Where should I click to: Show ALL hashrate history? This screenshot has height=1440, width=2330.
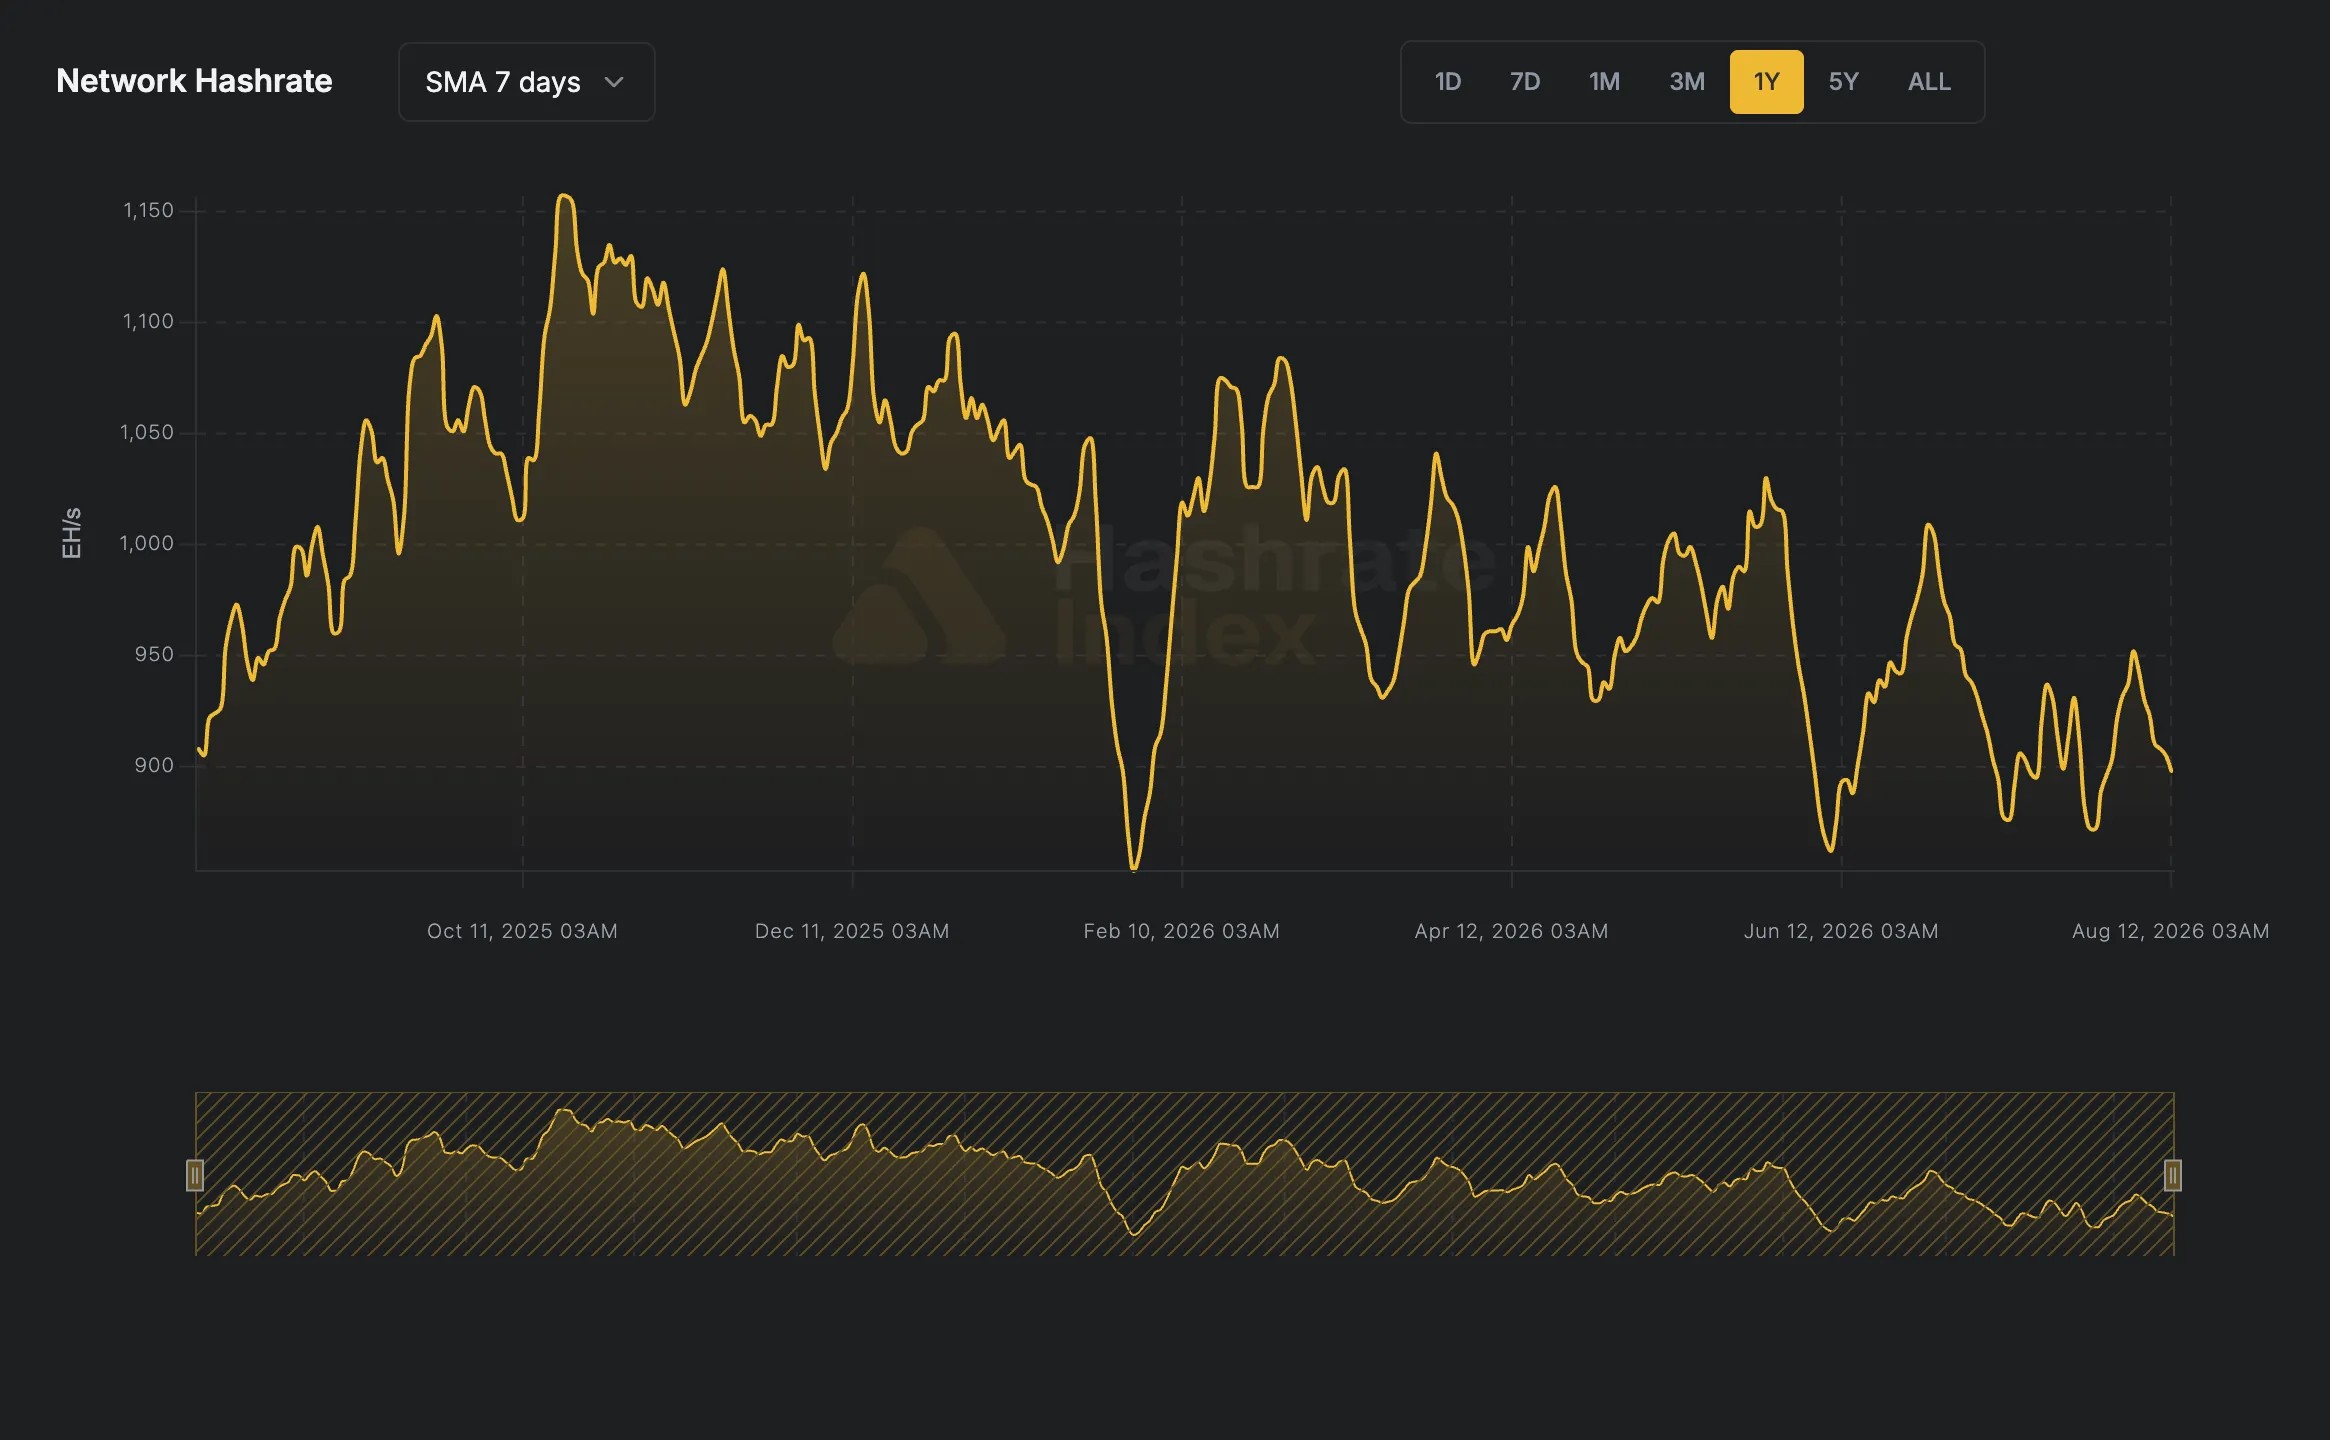(x=1929, y=82)
